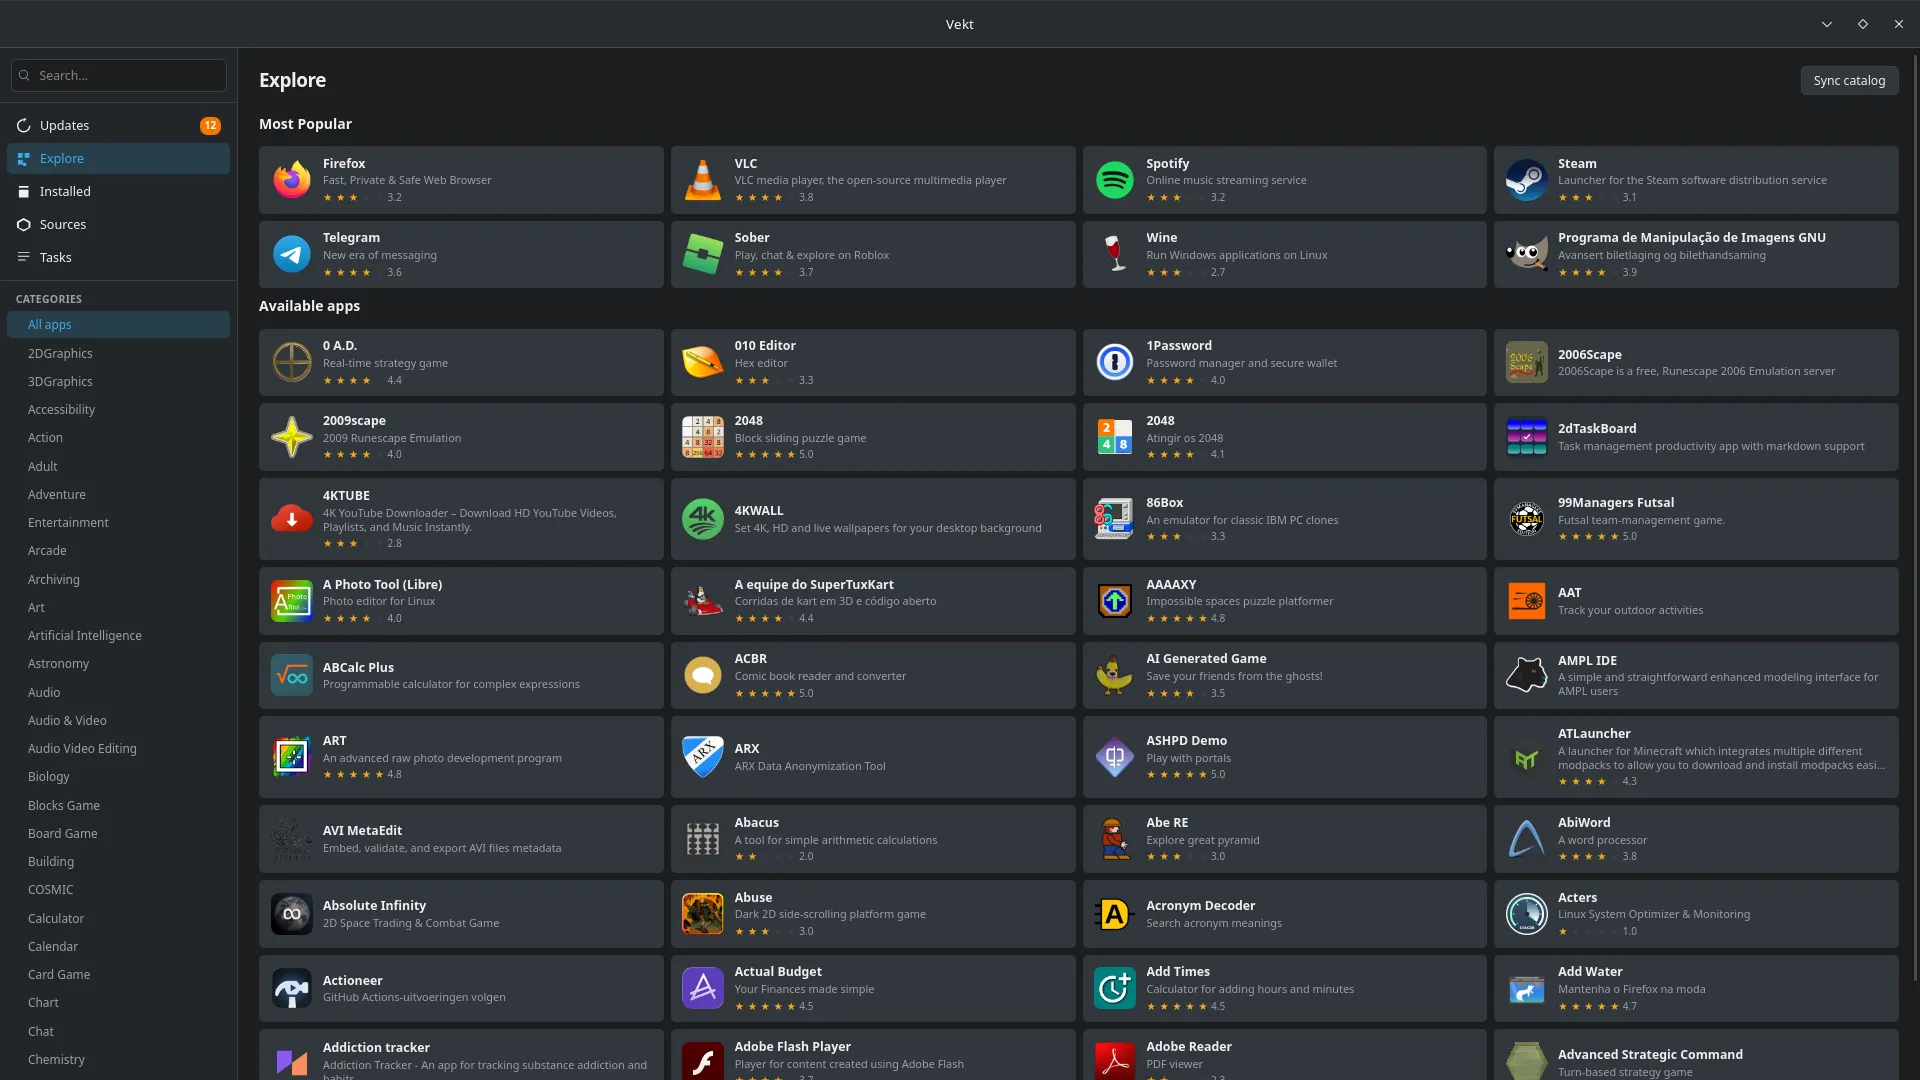Open the GNU image program mascot icon
The height and width of the screenshot is (1080, 1920).
pyautogui.click(x=1526, y=254)
